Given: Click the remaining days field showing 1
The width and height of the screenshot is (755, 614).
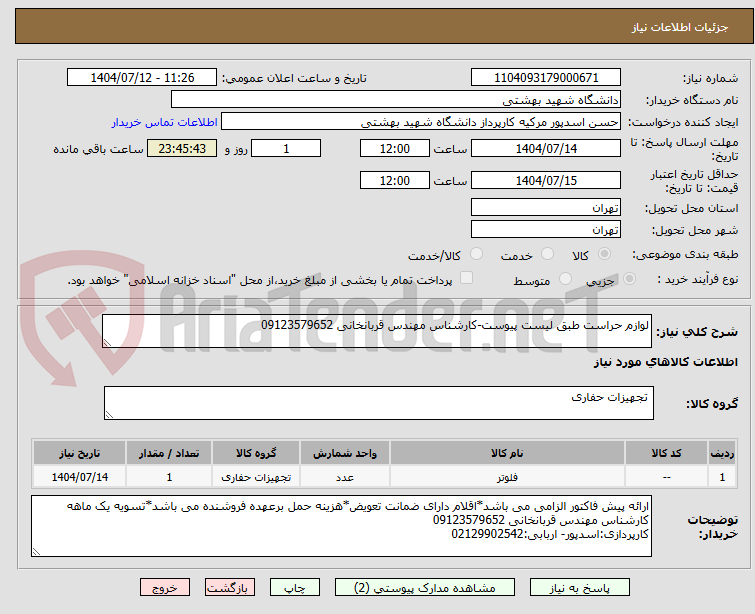Looking at the screenshot, I should coord(286,148).
